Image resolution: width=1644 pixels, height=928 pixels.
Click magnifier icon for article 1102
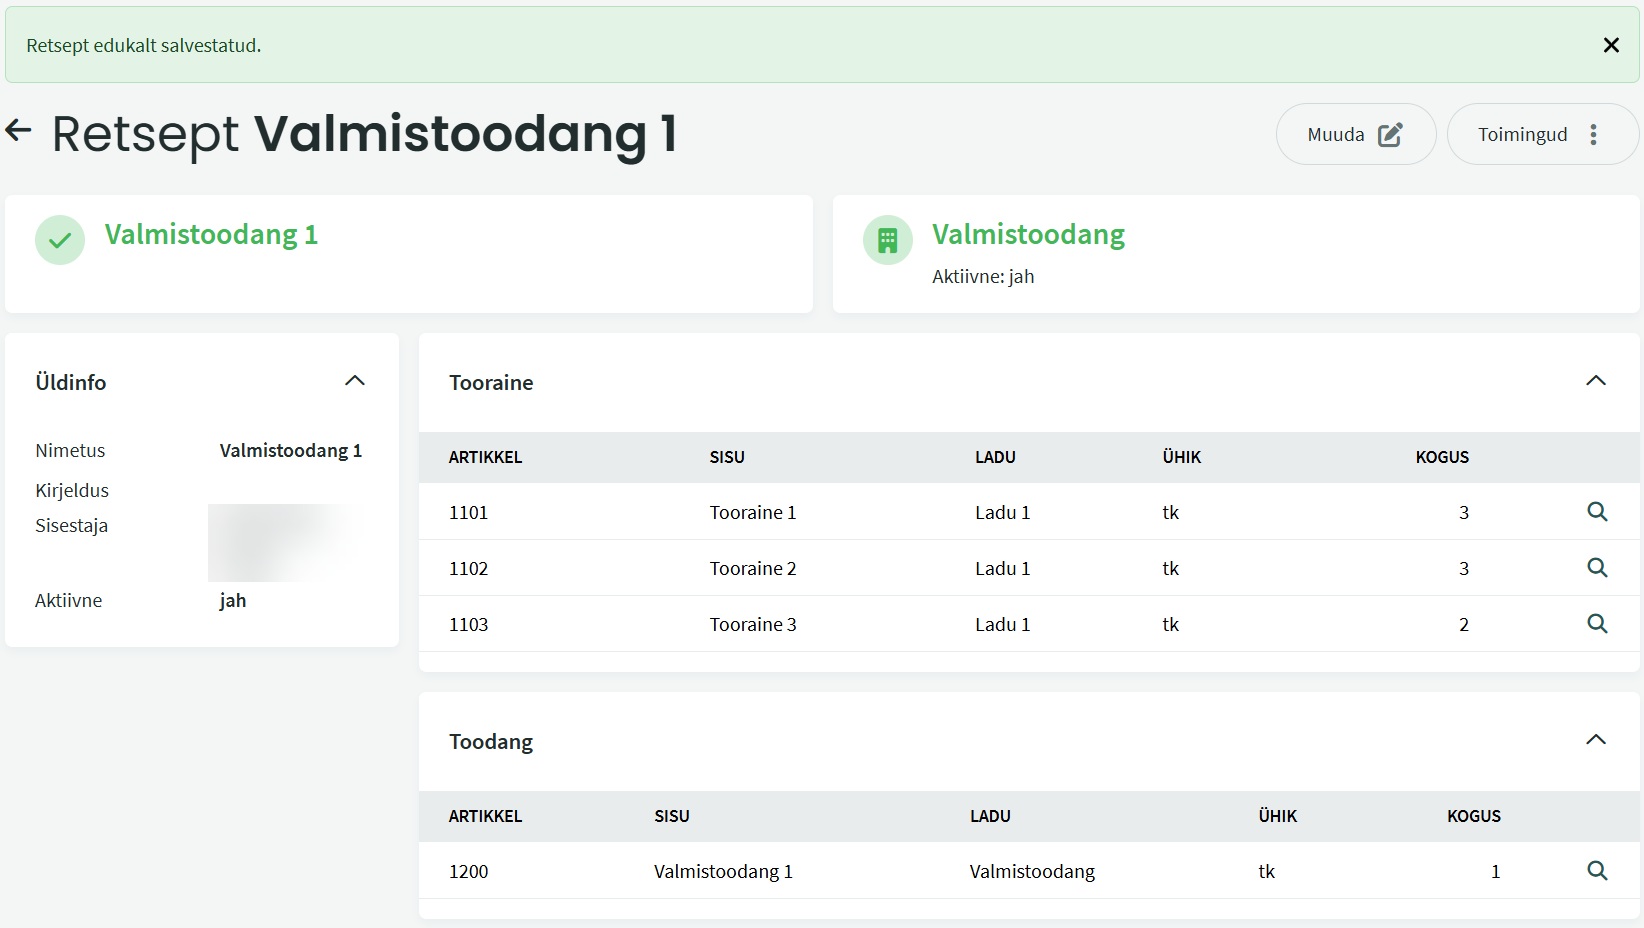coord(1597,568)
